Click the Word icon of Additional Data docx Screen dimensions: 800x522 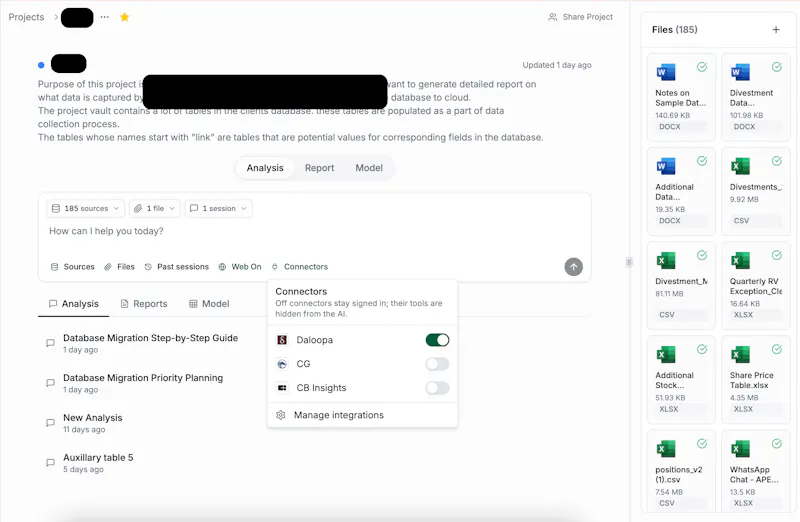(x=666, y=166)
